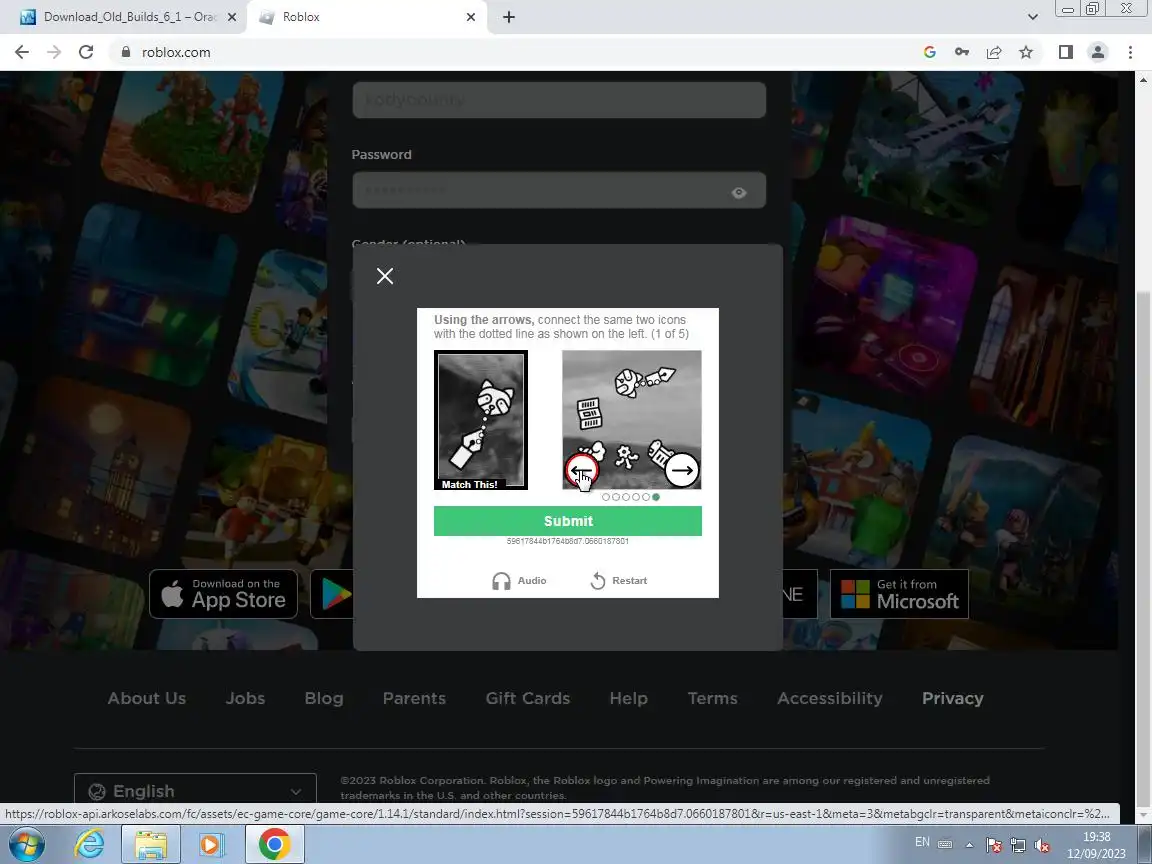This screenshot has width=1152, height=864.
Task: Open the tab search chevron
Action: coord(1032,17)
